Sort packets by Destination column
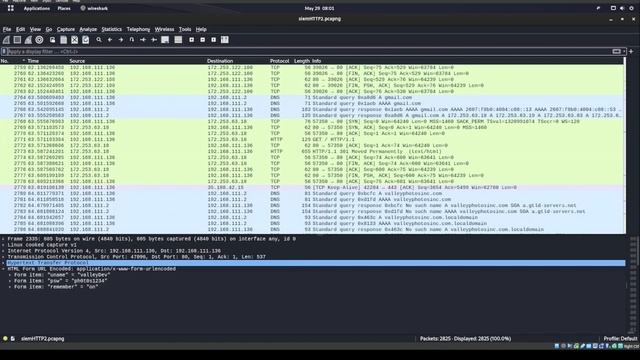Viewport: 640px width, 360px height. 220,61
